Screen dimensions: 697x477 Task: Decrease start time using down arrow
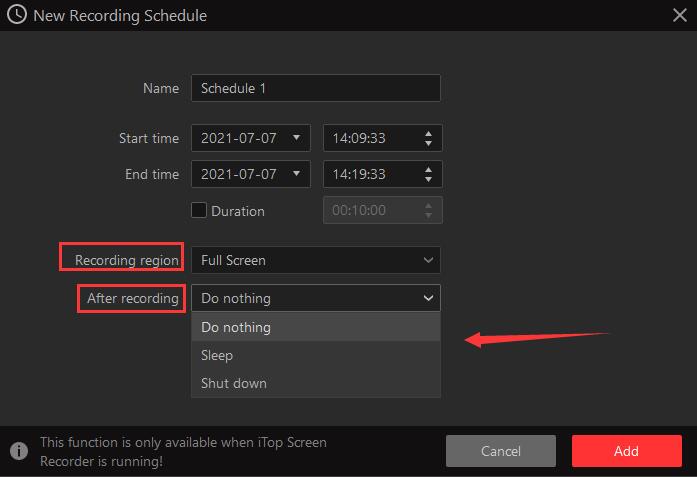429,143
